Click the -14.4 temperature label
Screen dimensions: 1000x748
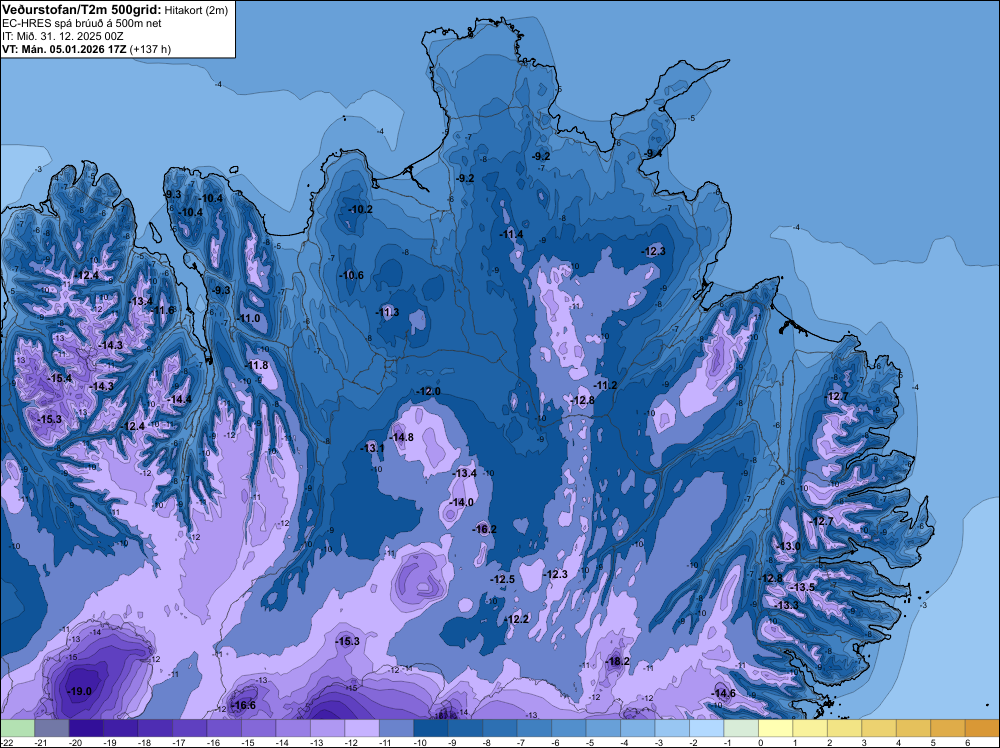click(x=180, y=399)
